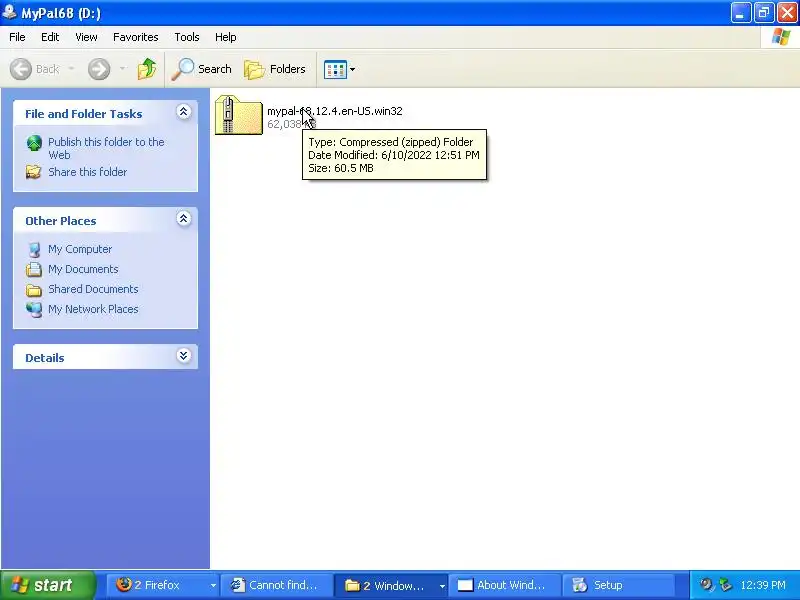The height and width of the screenshot is (600, 800).
Task: Click the Shared Documents folder icon
Action: point(34,290)
